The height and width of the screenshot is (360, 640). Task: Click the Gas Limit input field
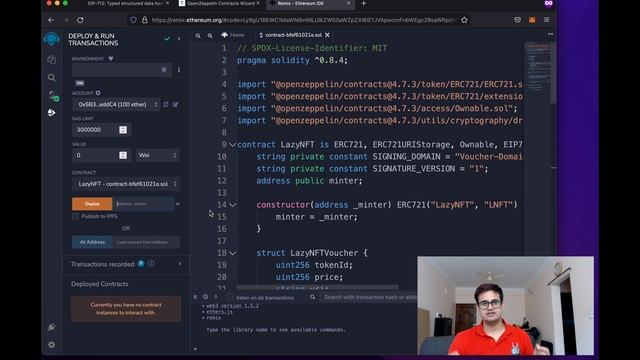[x=96, y=130]
